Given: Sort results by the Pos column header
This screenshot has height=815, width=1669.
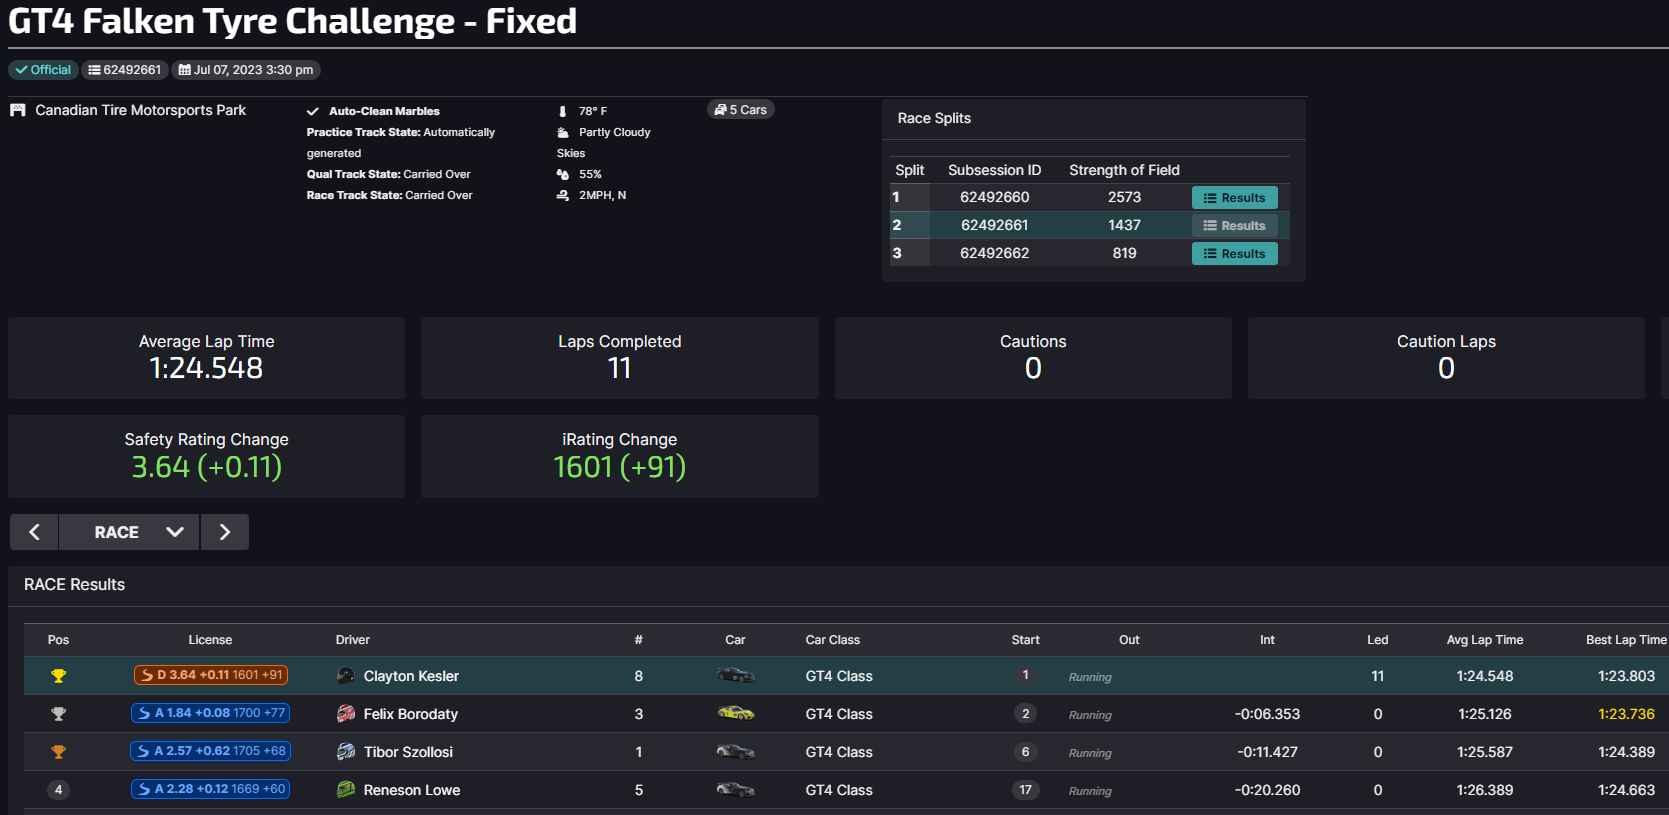Looking at the screenshot, I should click(59, 640).
